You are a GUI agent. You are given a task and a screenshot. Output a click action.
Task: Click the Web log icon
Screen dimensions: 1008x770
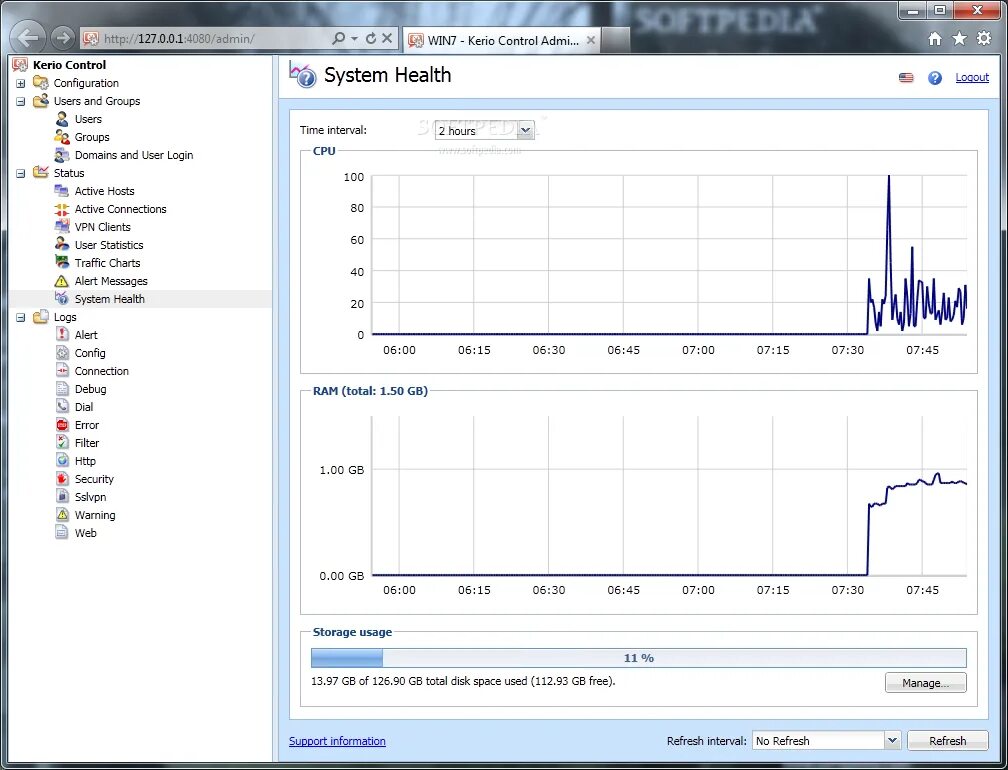pyautogui.click(x=62, y=533)
